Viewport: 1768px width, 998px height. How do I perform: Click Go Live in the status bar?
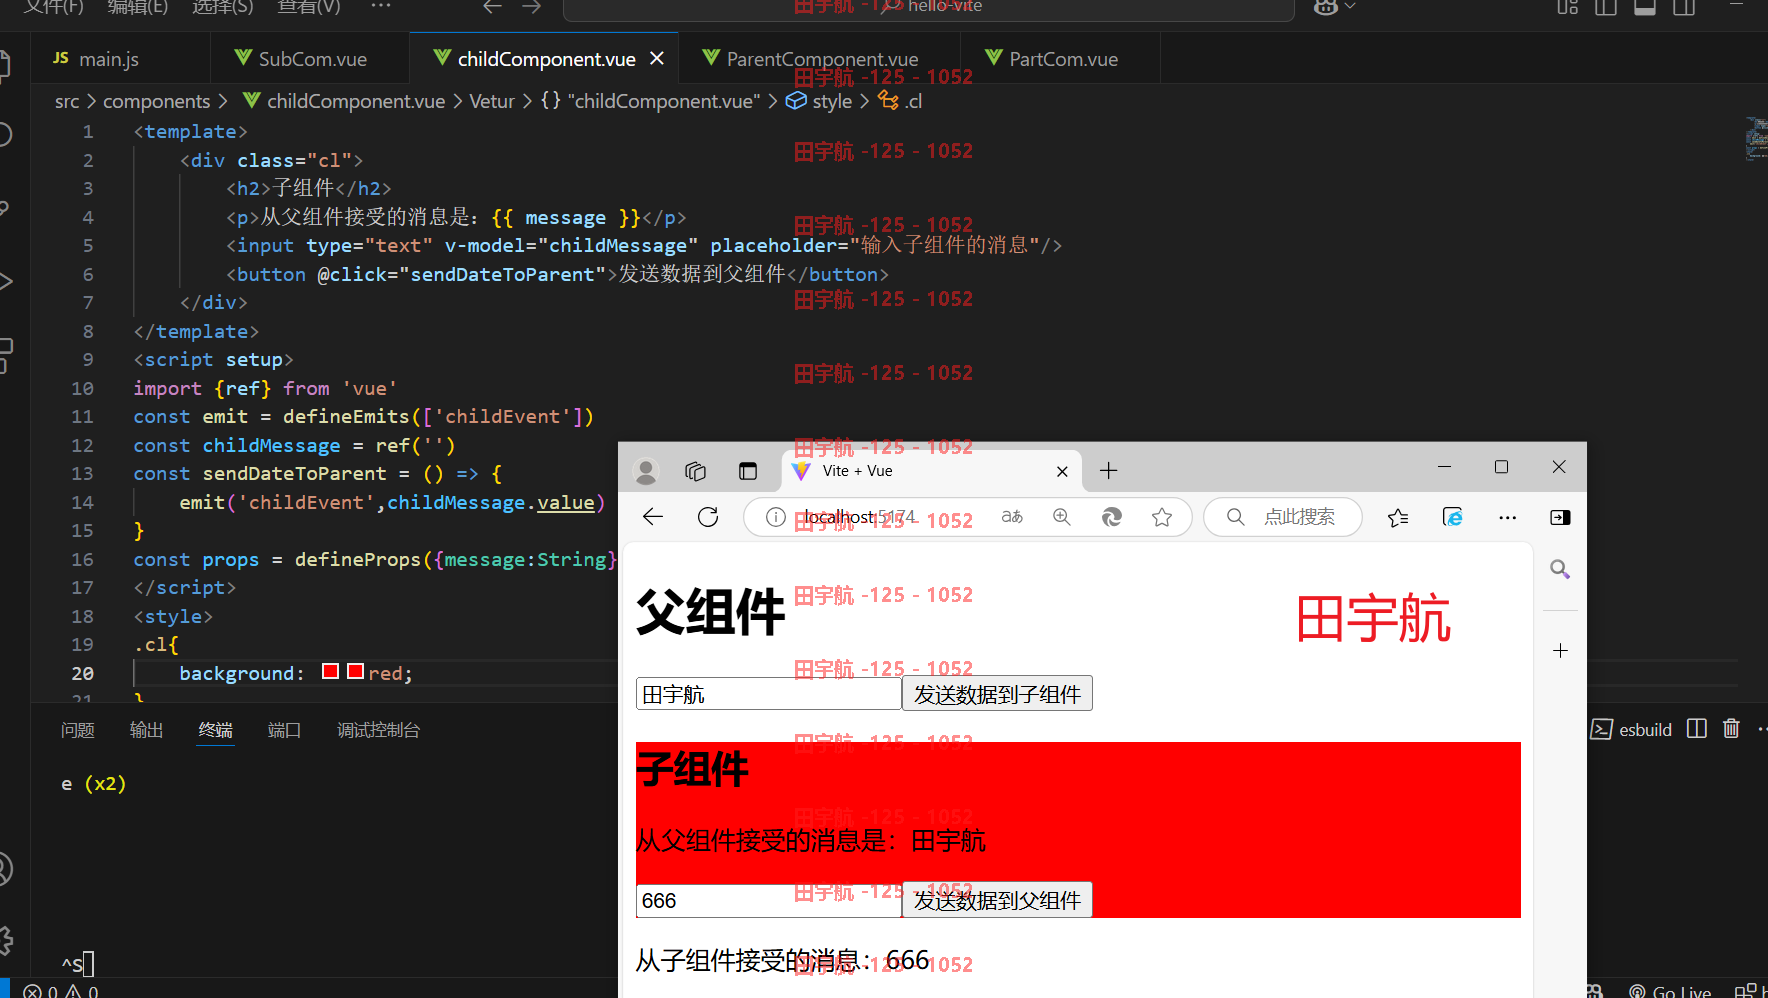click(x=1670, y=991)
